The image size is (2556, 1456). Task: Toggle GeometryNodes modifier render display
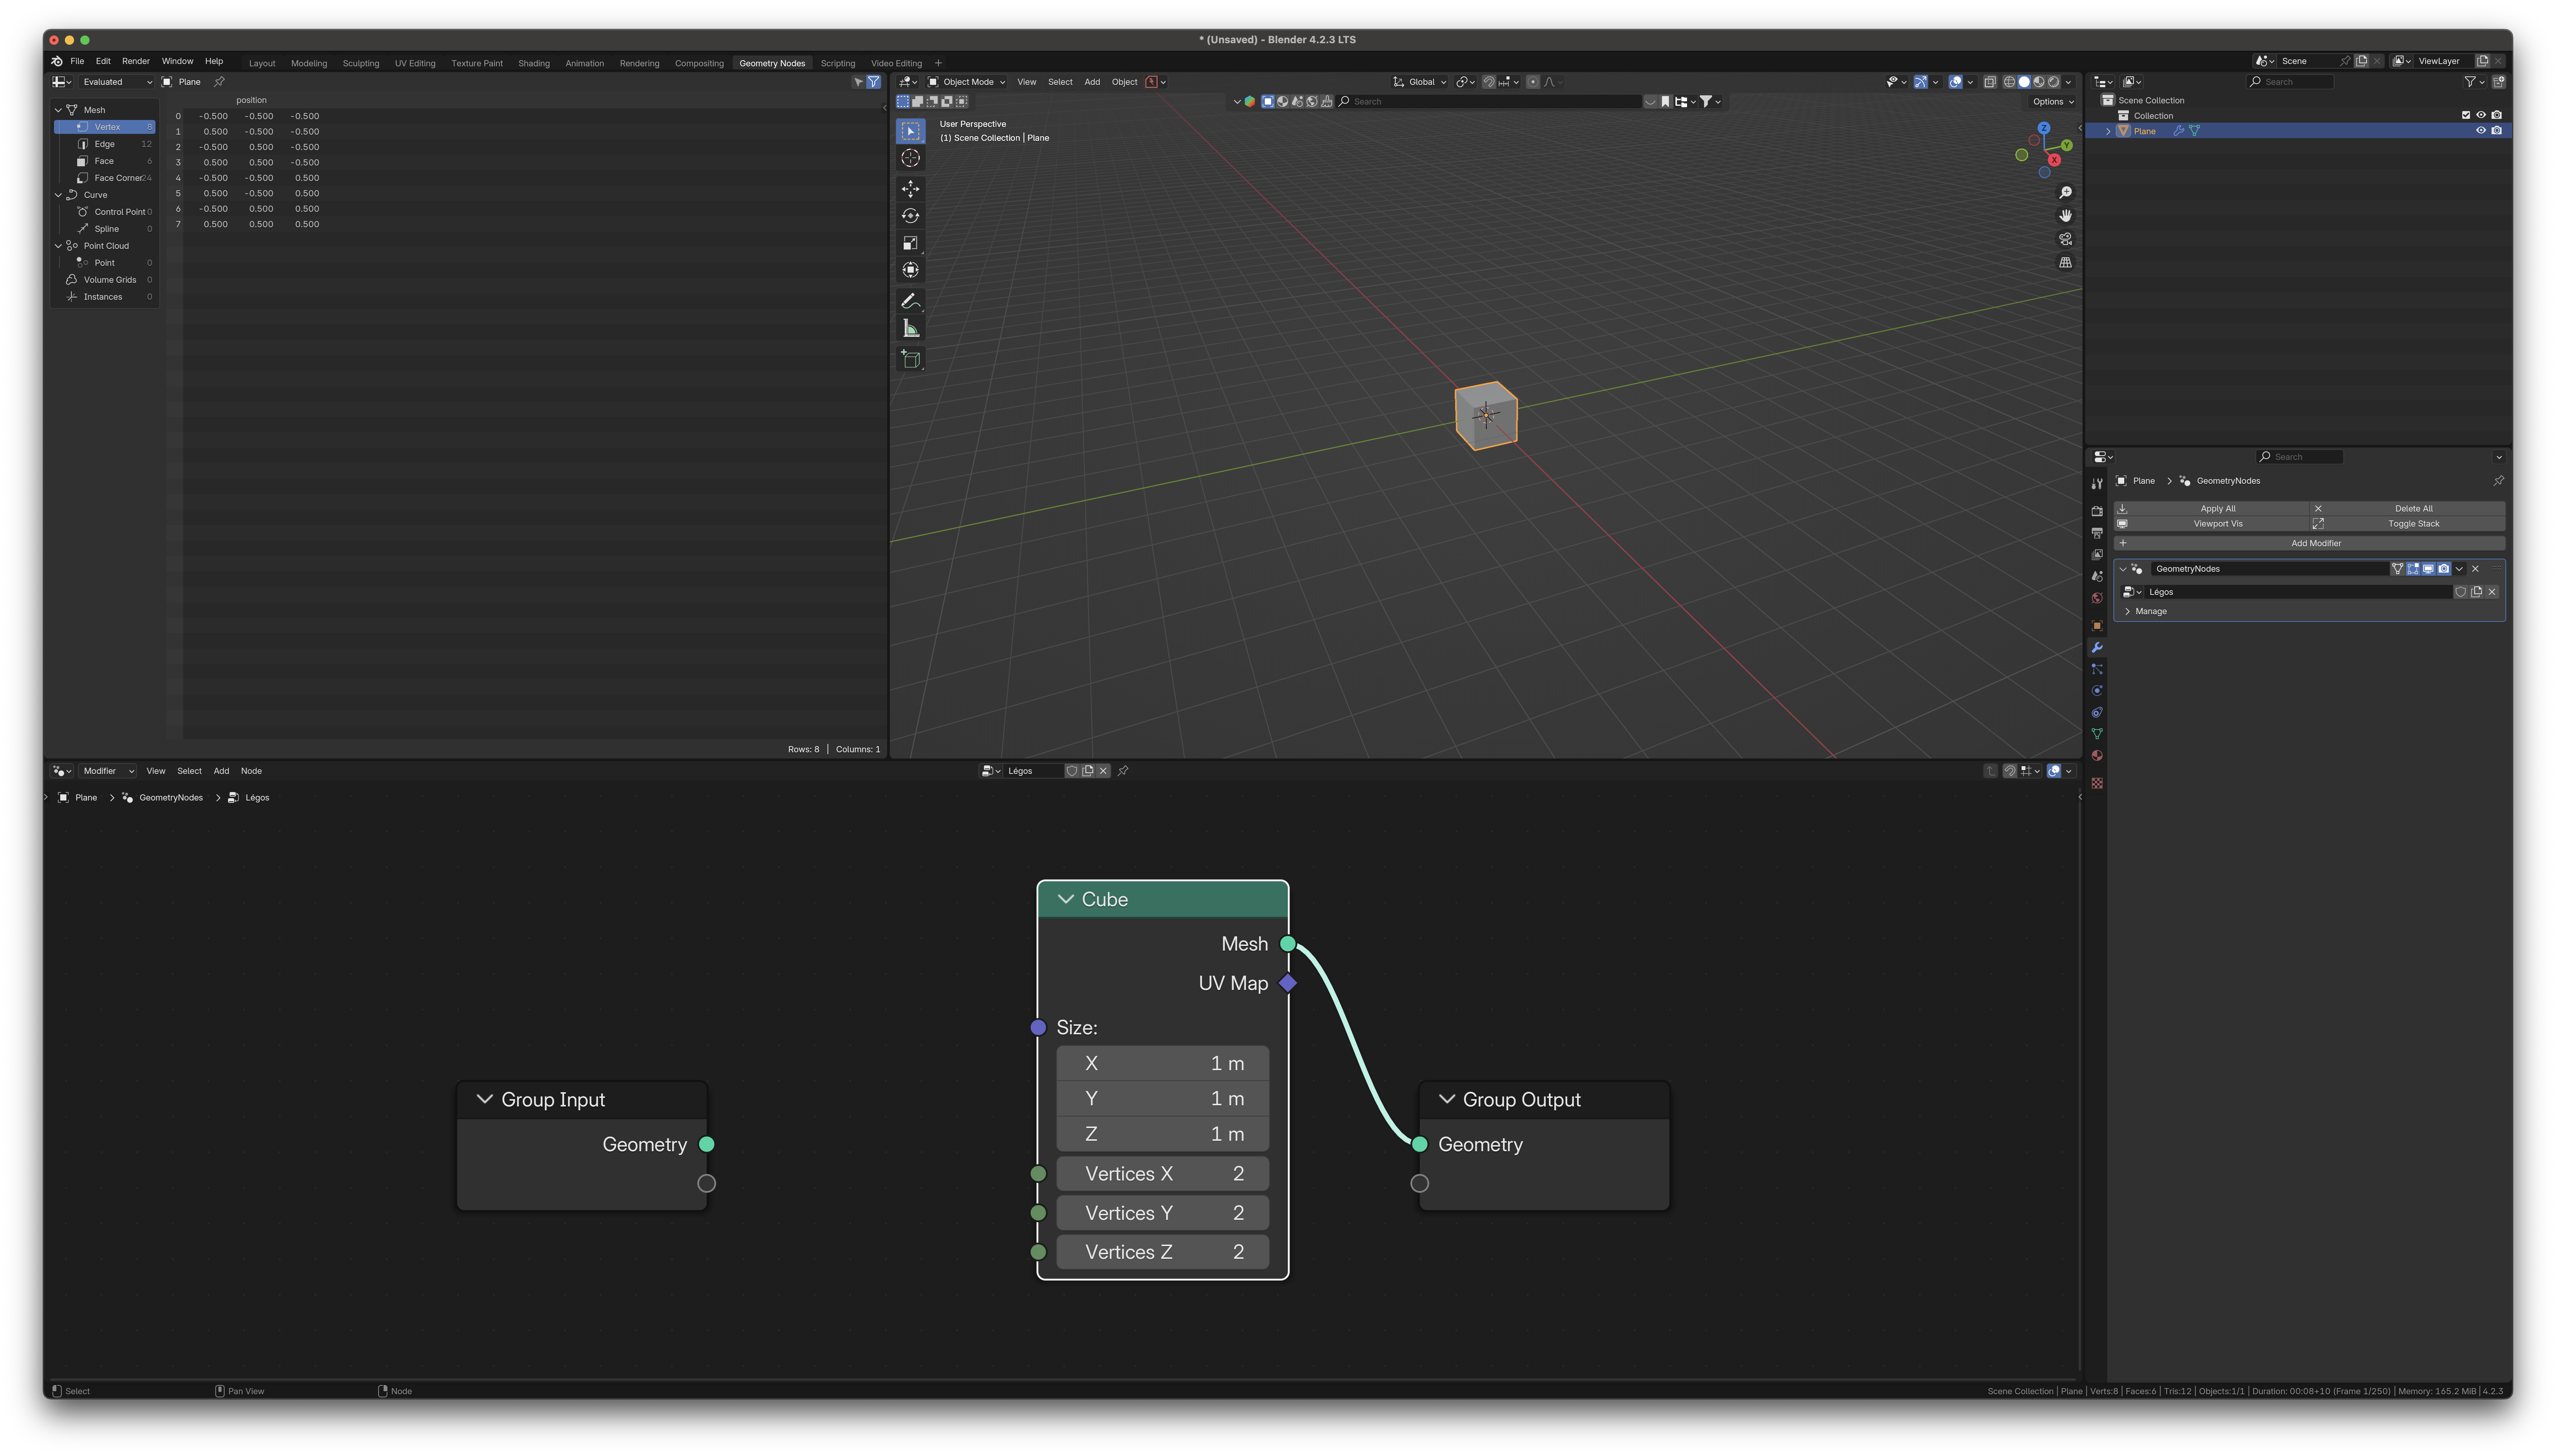(x=2444, y=569)
